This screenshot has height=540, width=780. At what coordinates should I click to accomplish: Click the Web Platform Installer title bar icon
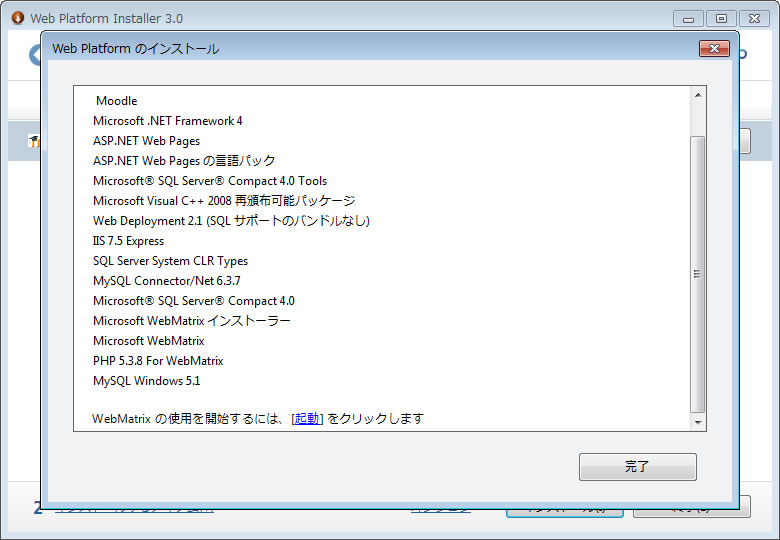(17, 18)
